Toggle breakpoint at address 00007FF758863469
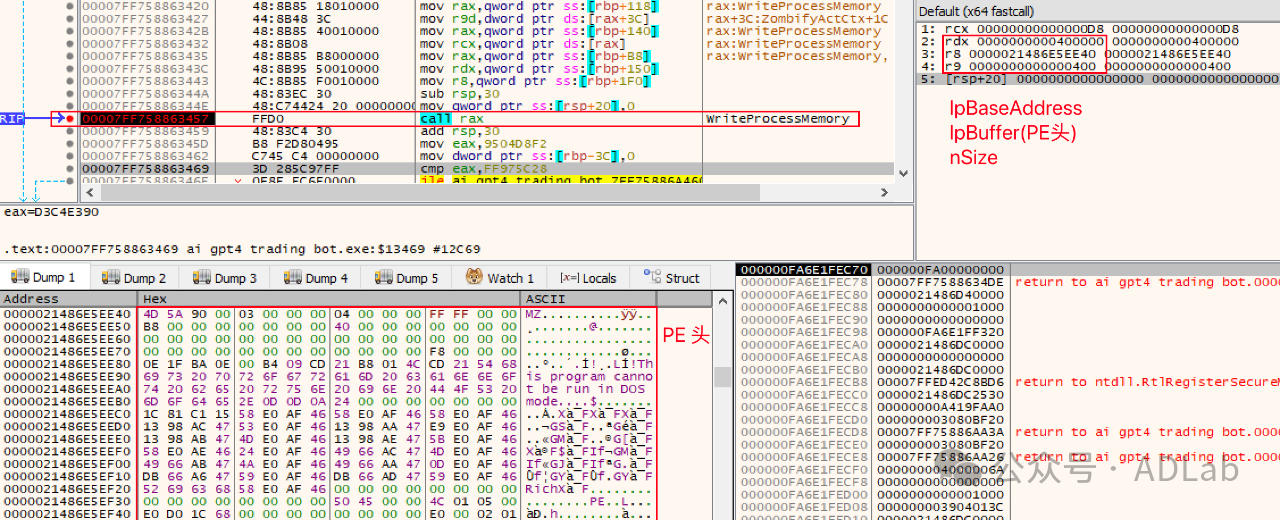The height and width of the screenshot is (520, 1280). coord(69,169)
